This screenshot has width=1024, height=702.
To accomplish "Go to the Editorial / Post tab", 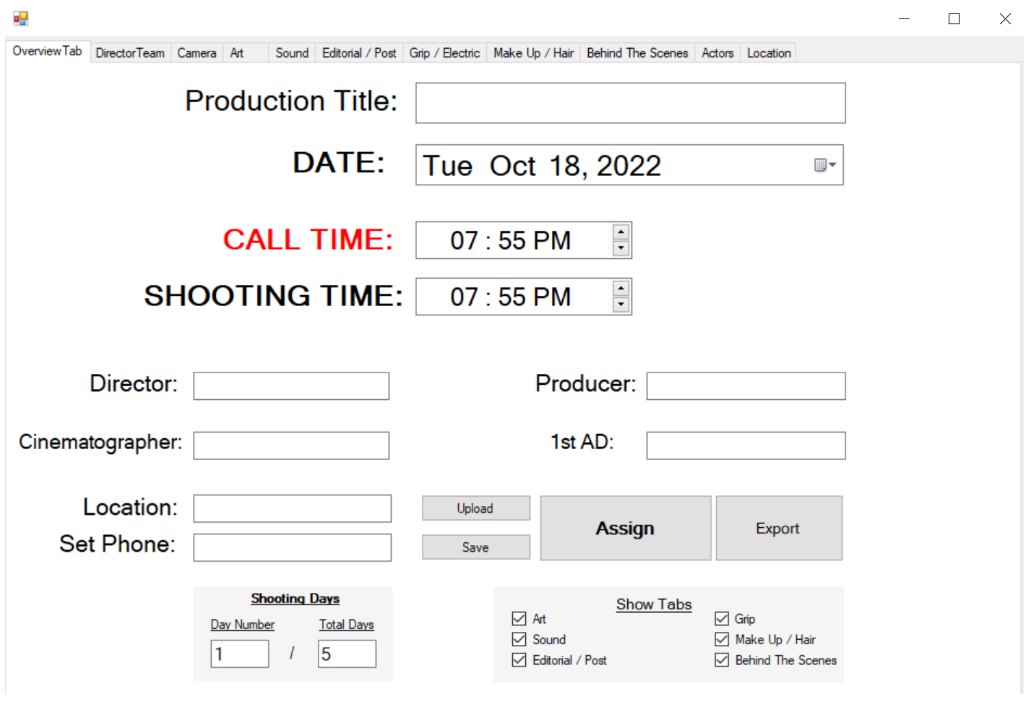I will click(x=359, y=53).
